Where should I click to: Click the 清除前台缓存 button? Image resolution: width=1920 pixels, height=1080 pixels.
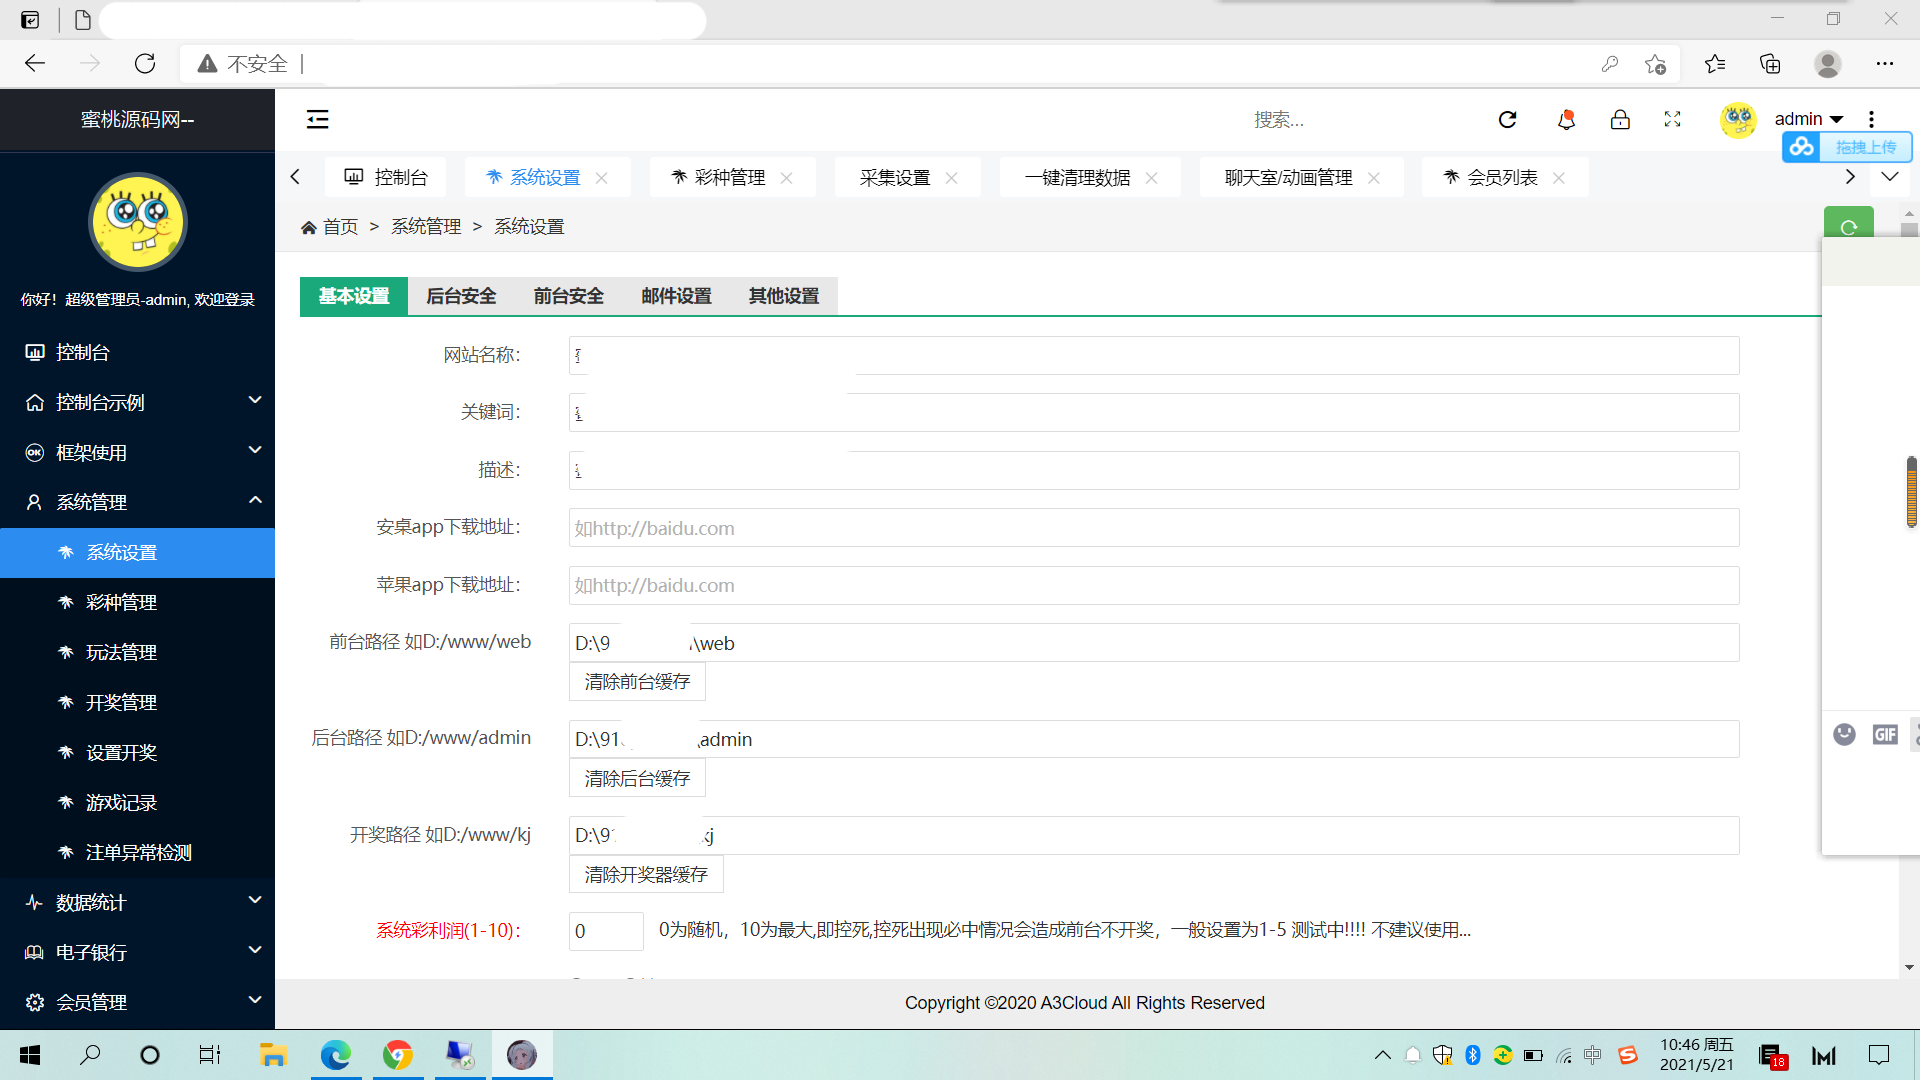[x=637, y=682]
